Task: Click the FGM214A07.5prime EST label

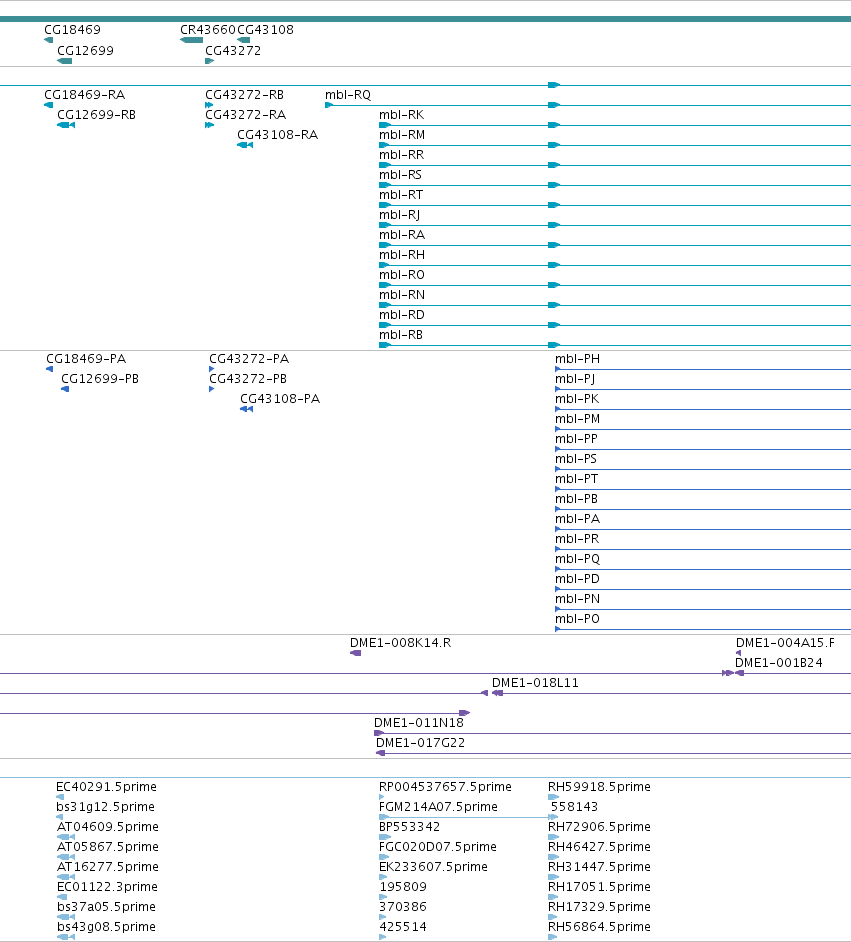Action: pyautogui.click(x=438, y=806)
